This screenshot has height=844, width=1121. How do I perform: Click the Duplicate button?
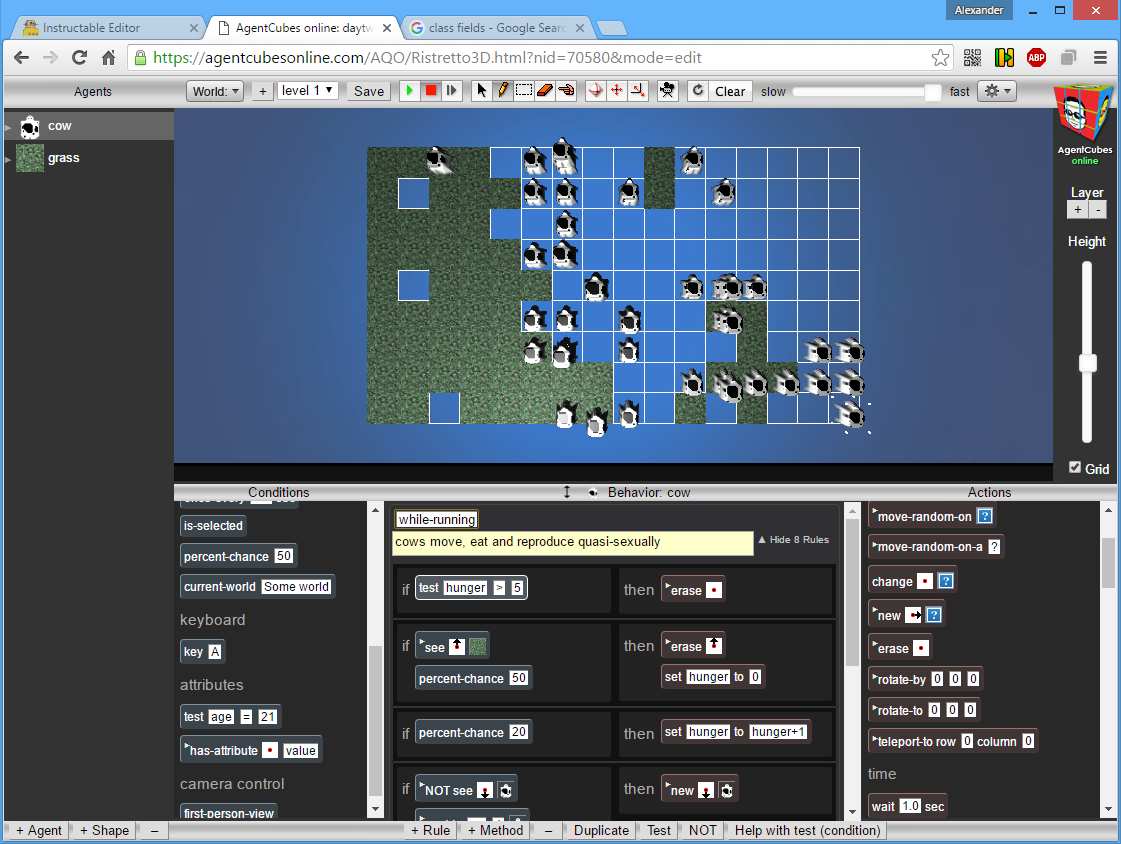tap(601, 830)
